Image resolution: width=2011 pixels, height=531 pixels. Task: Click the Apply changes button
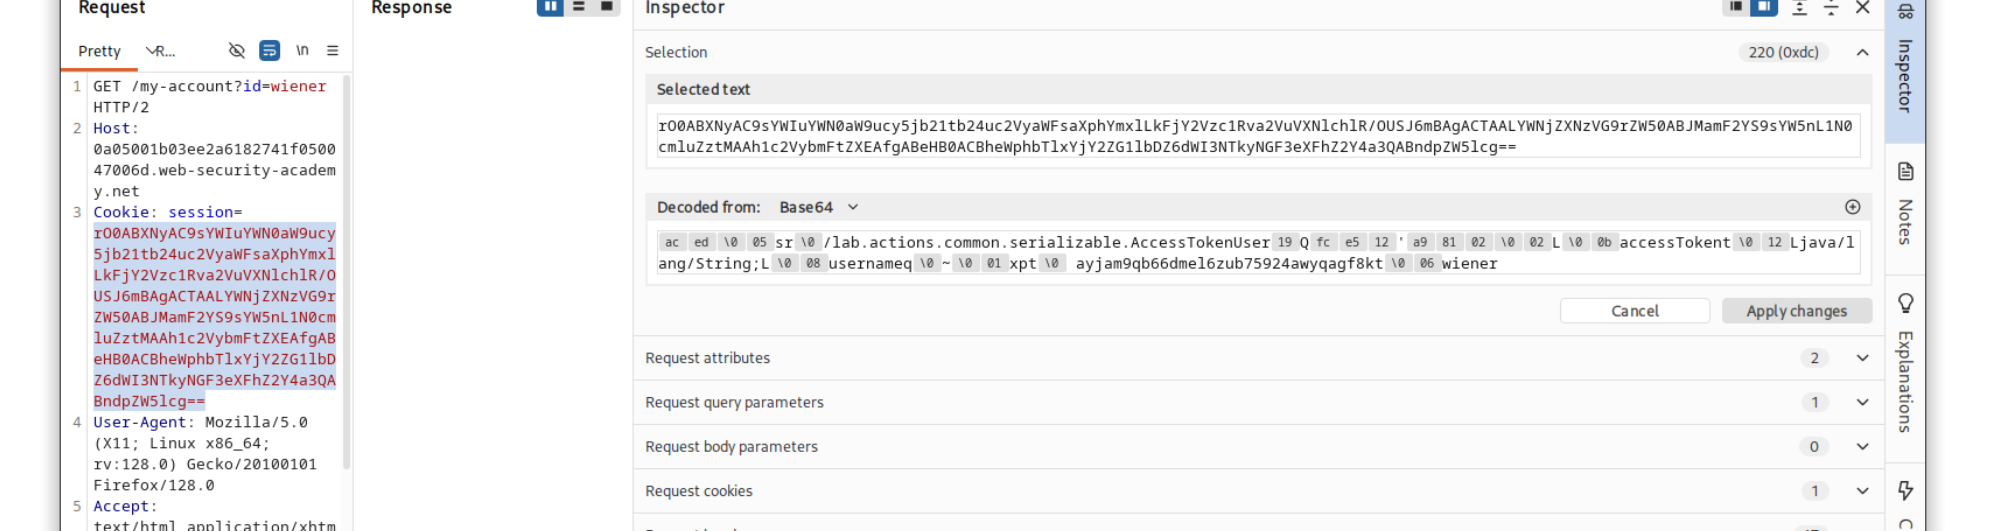click(1796, 311)
